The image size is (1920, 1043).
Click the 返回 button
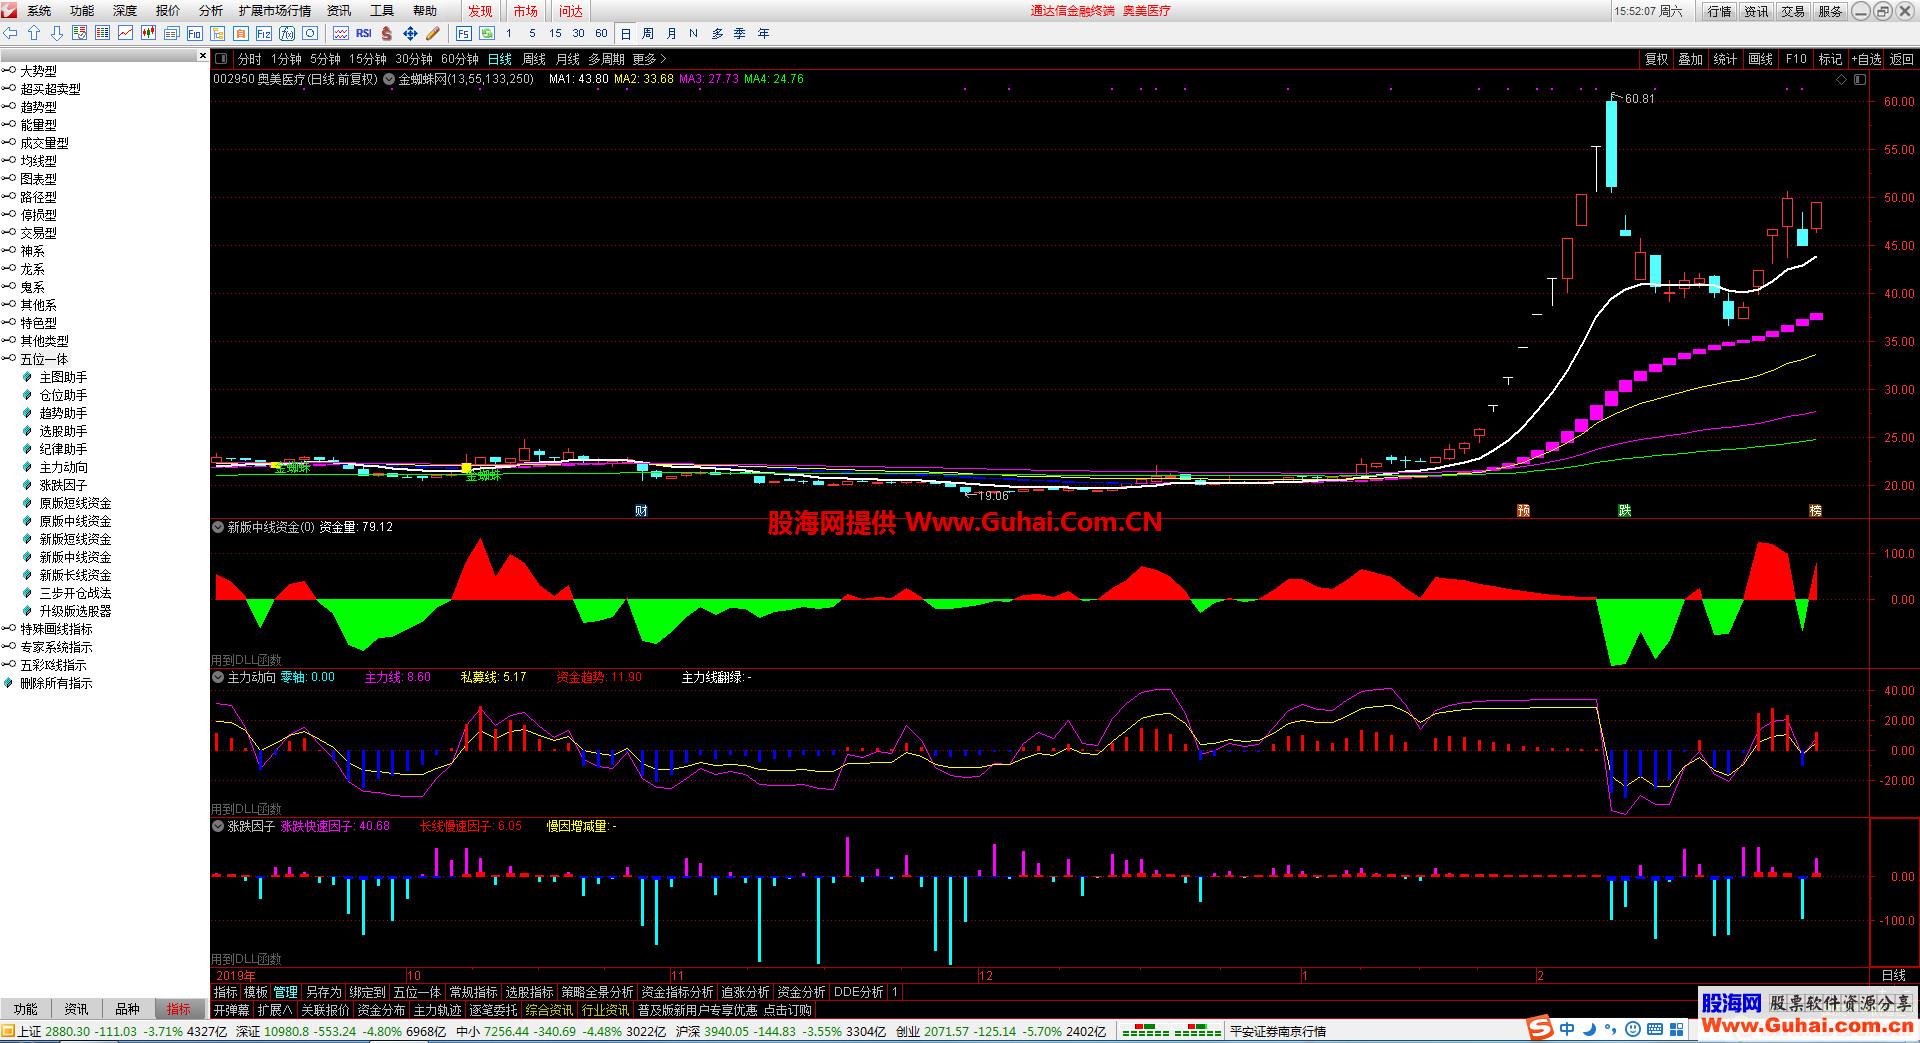1901,59
